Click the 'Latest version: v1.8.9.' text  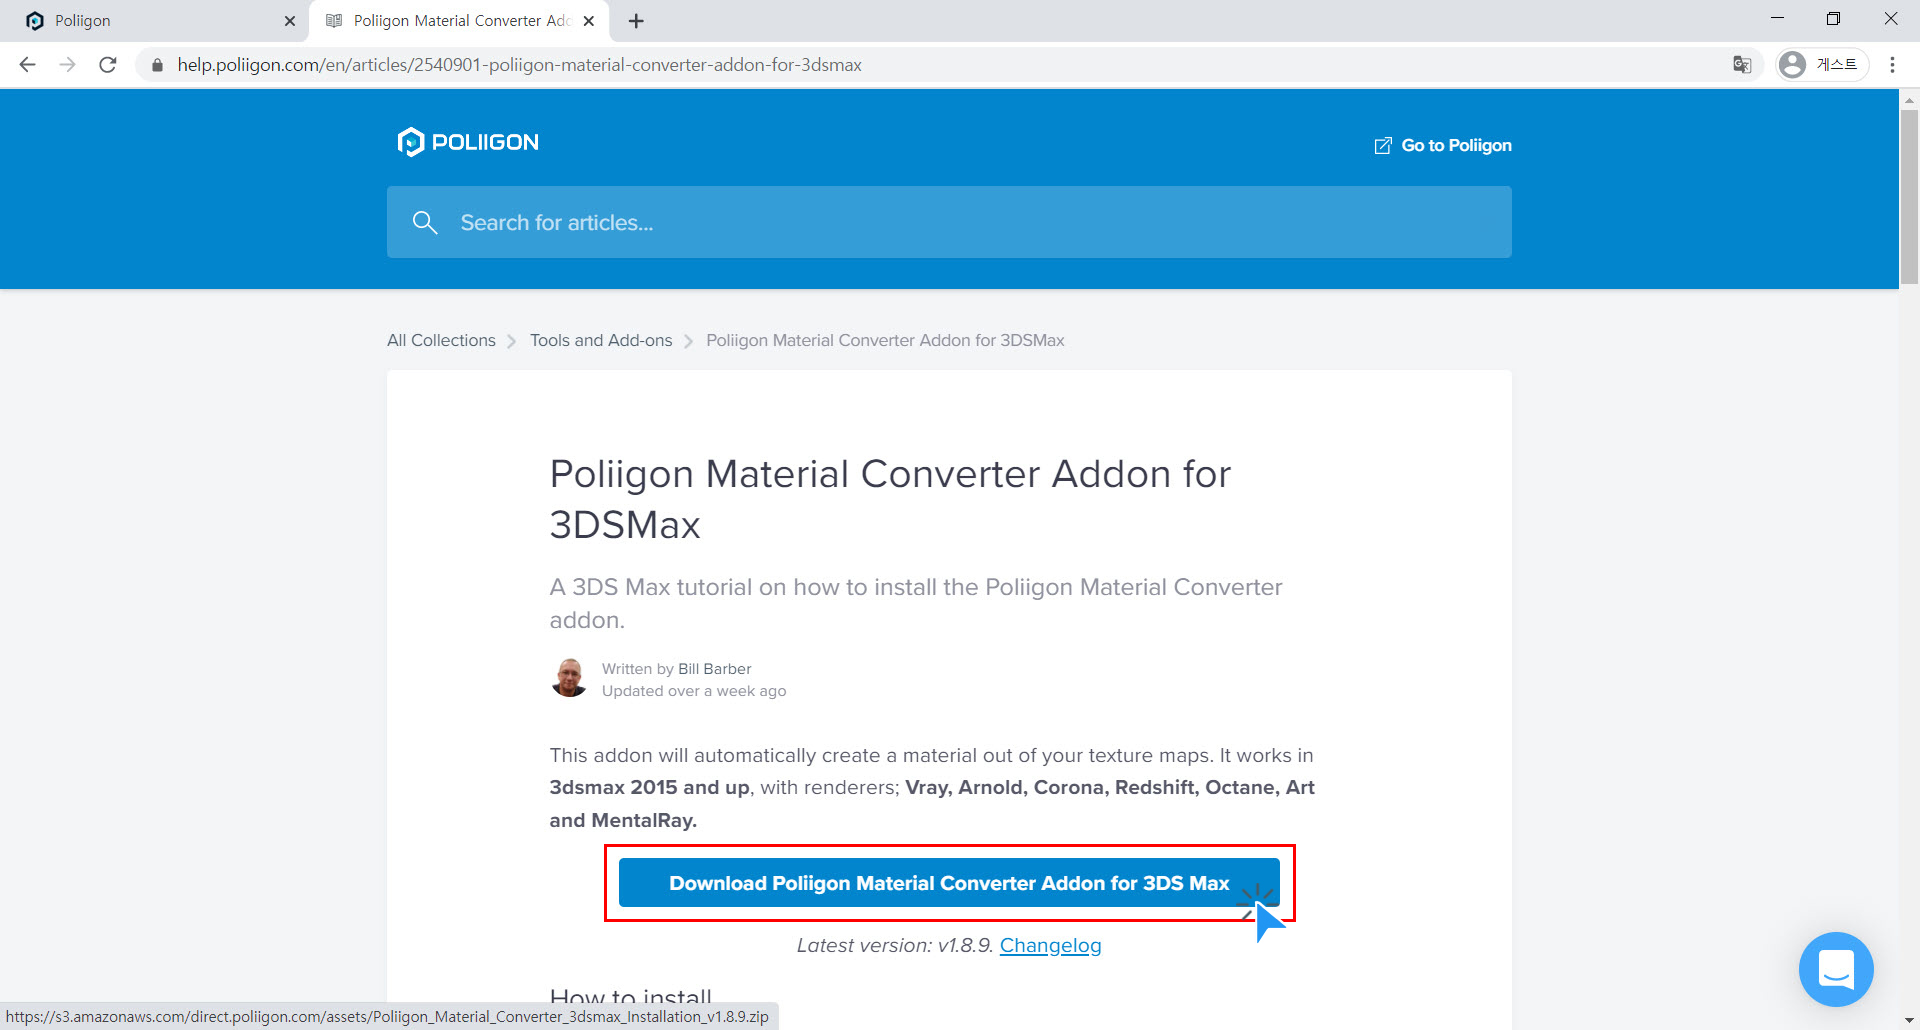point(894,945)
